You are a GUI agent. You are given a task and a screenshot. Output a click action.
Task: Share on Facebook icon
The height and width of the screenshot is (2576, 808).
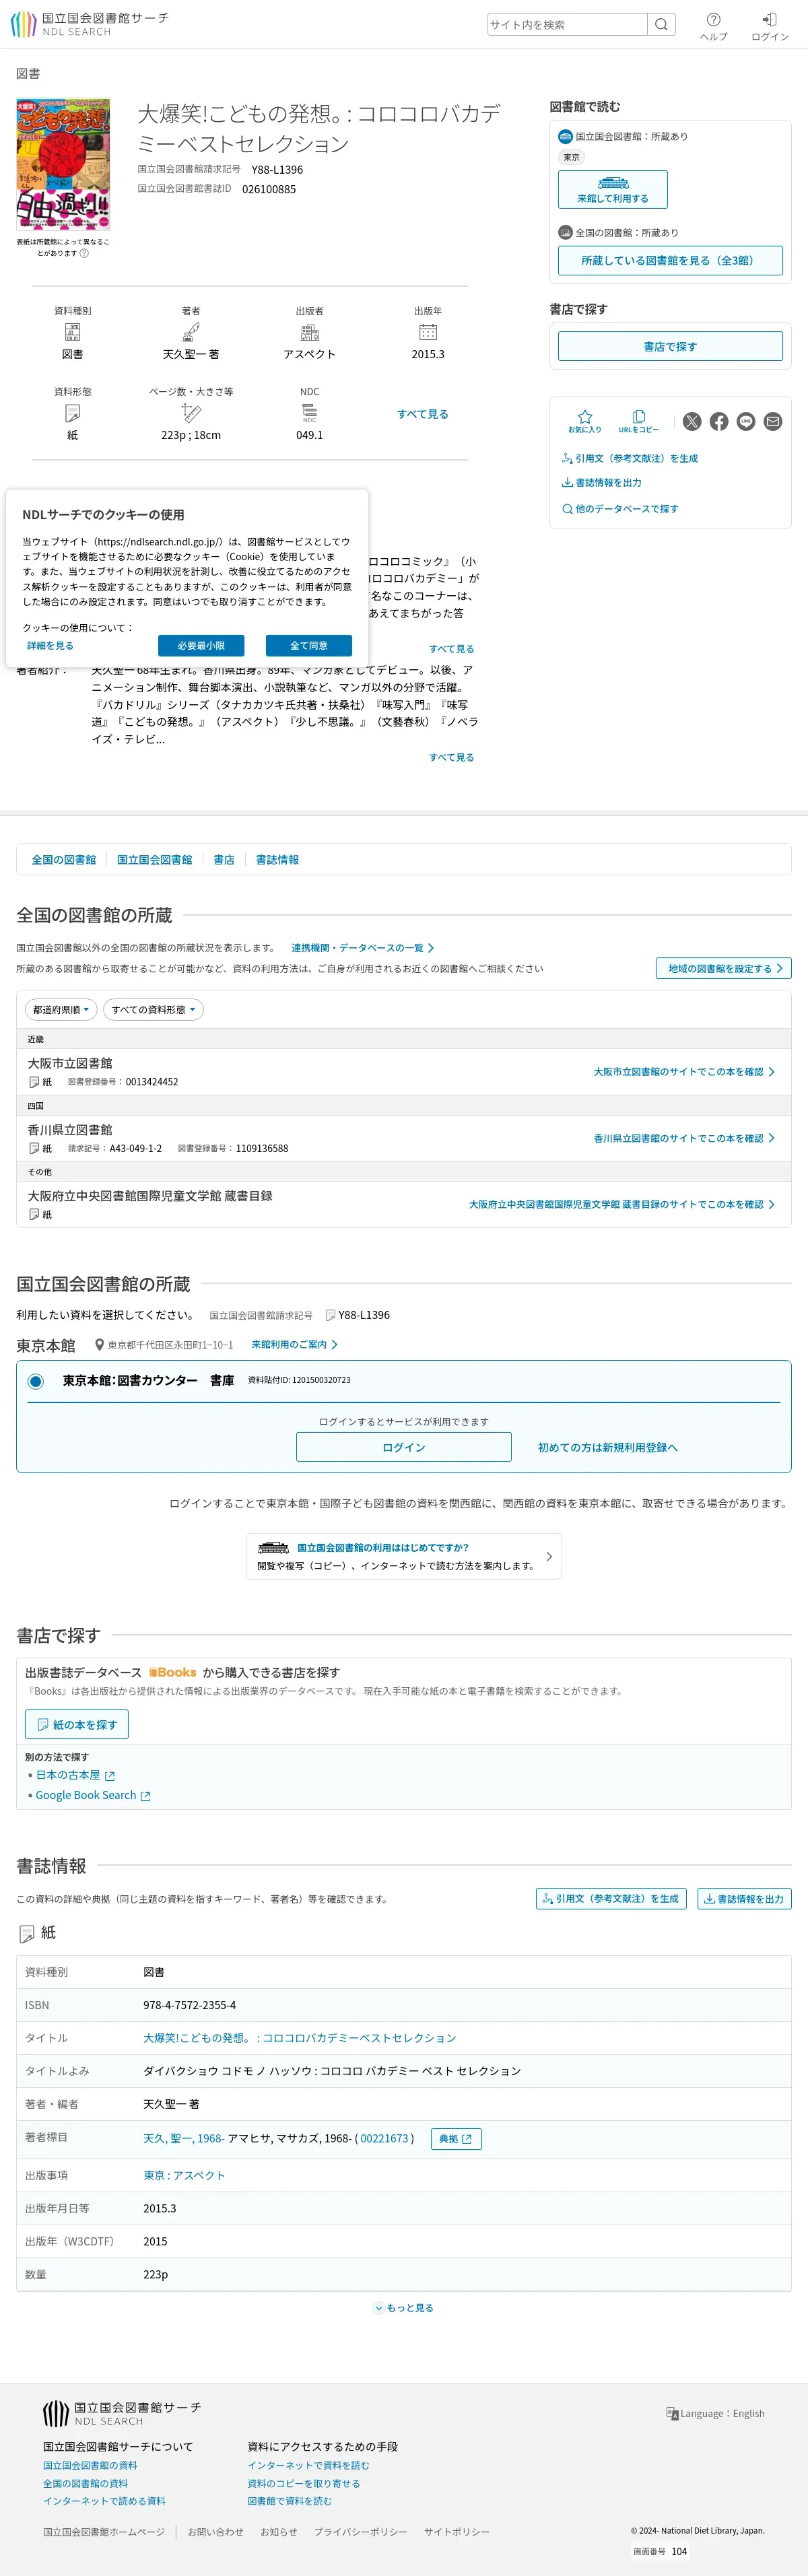tap(719, 421)
